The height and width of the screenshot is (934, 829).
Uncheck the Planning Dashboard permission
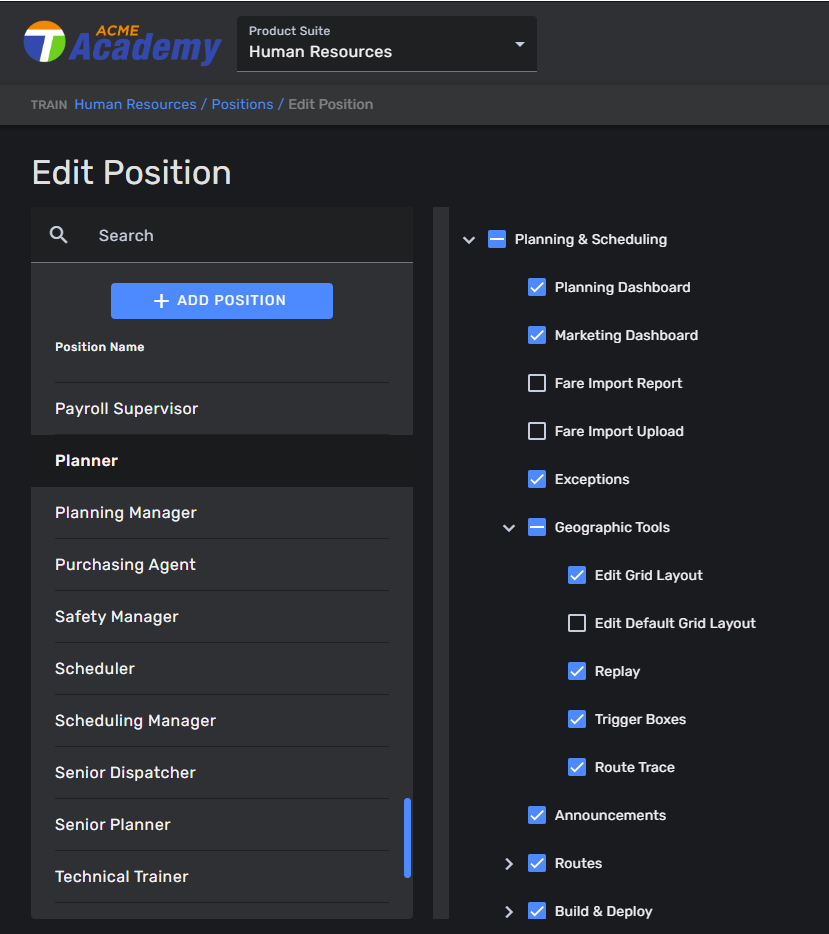click(537, 287)
